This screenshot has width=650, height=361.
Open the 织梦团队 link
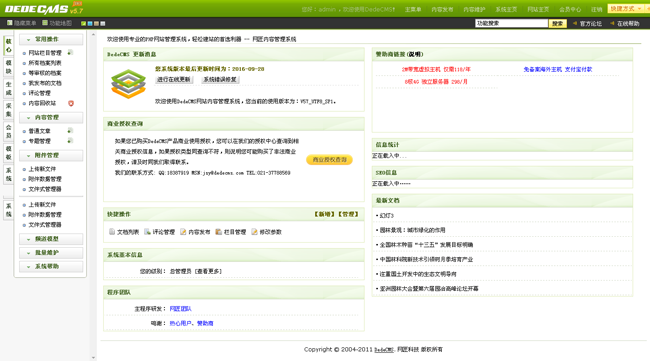pos(180,309)
